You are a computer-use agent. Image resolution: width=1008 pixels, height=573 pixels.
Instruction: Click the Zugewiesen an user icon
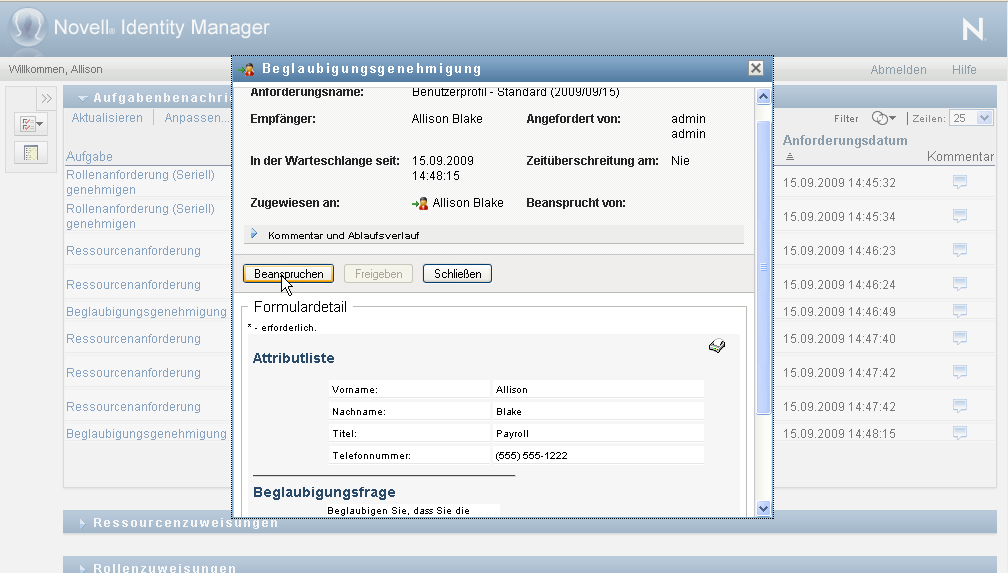420,203
